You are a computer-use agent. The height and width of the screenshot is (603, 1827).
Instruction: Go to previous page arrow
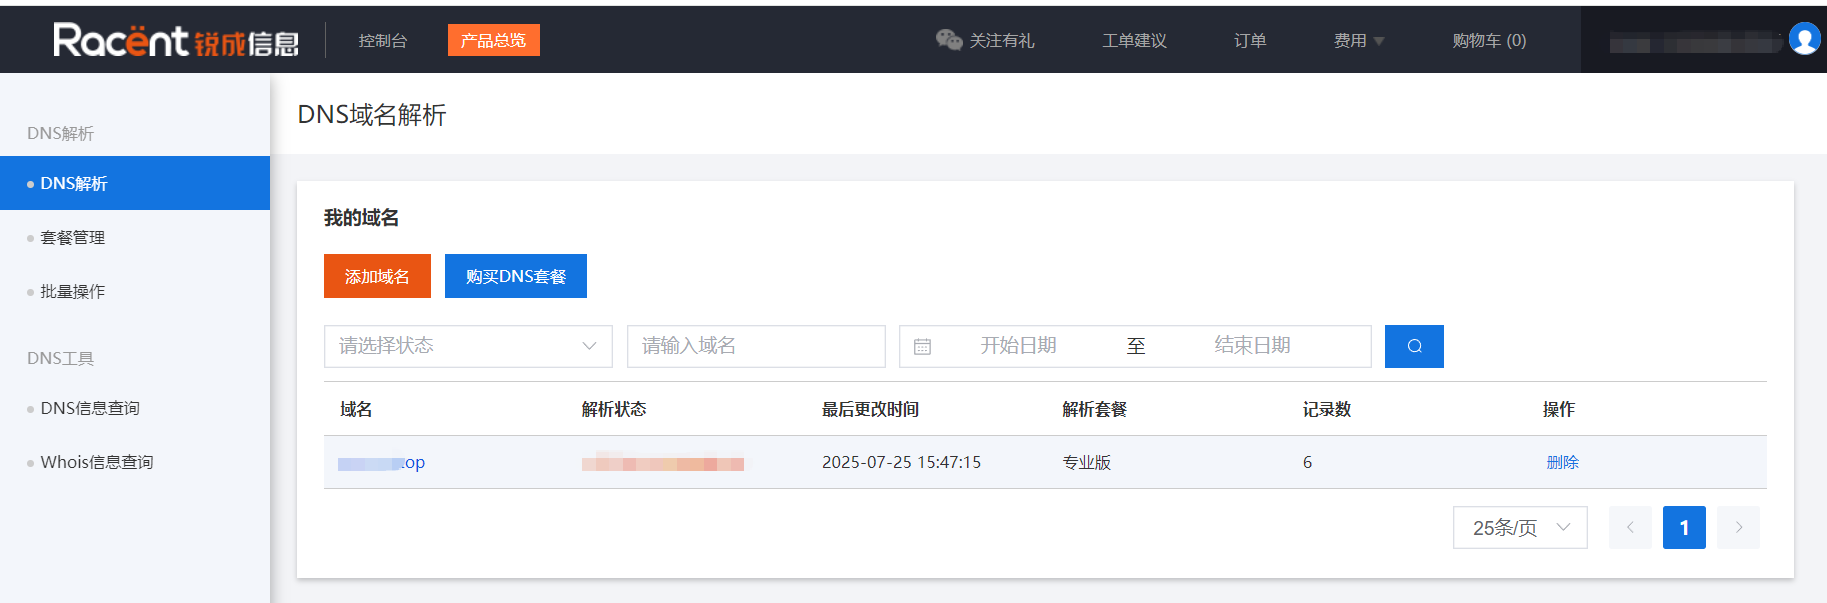click(x=1630, y=527)
